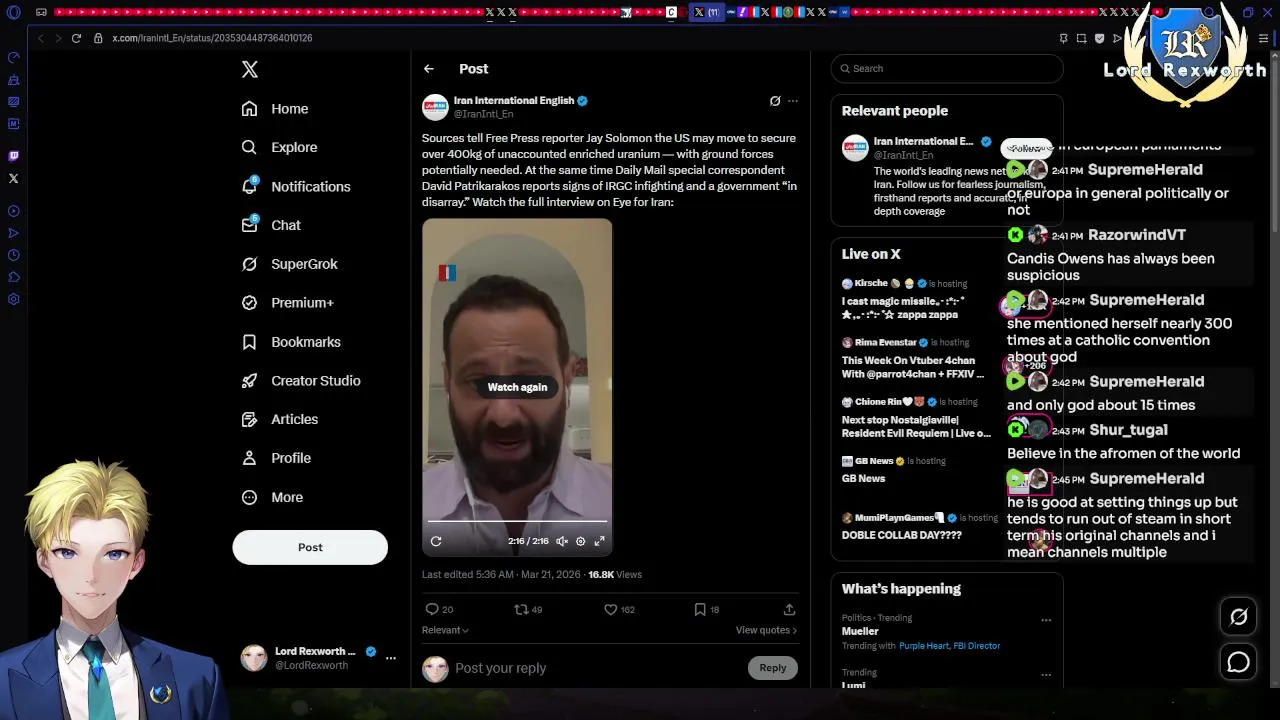Share the post via share icon
The image size is (1280, 720).
[789, 609]
